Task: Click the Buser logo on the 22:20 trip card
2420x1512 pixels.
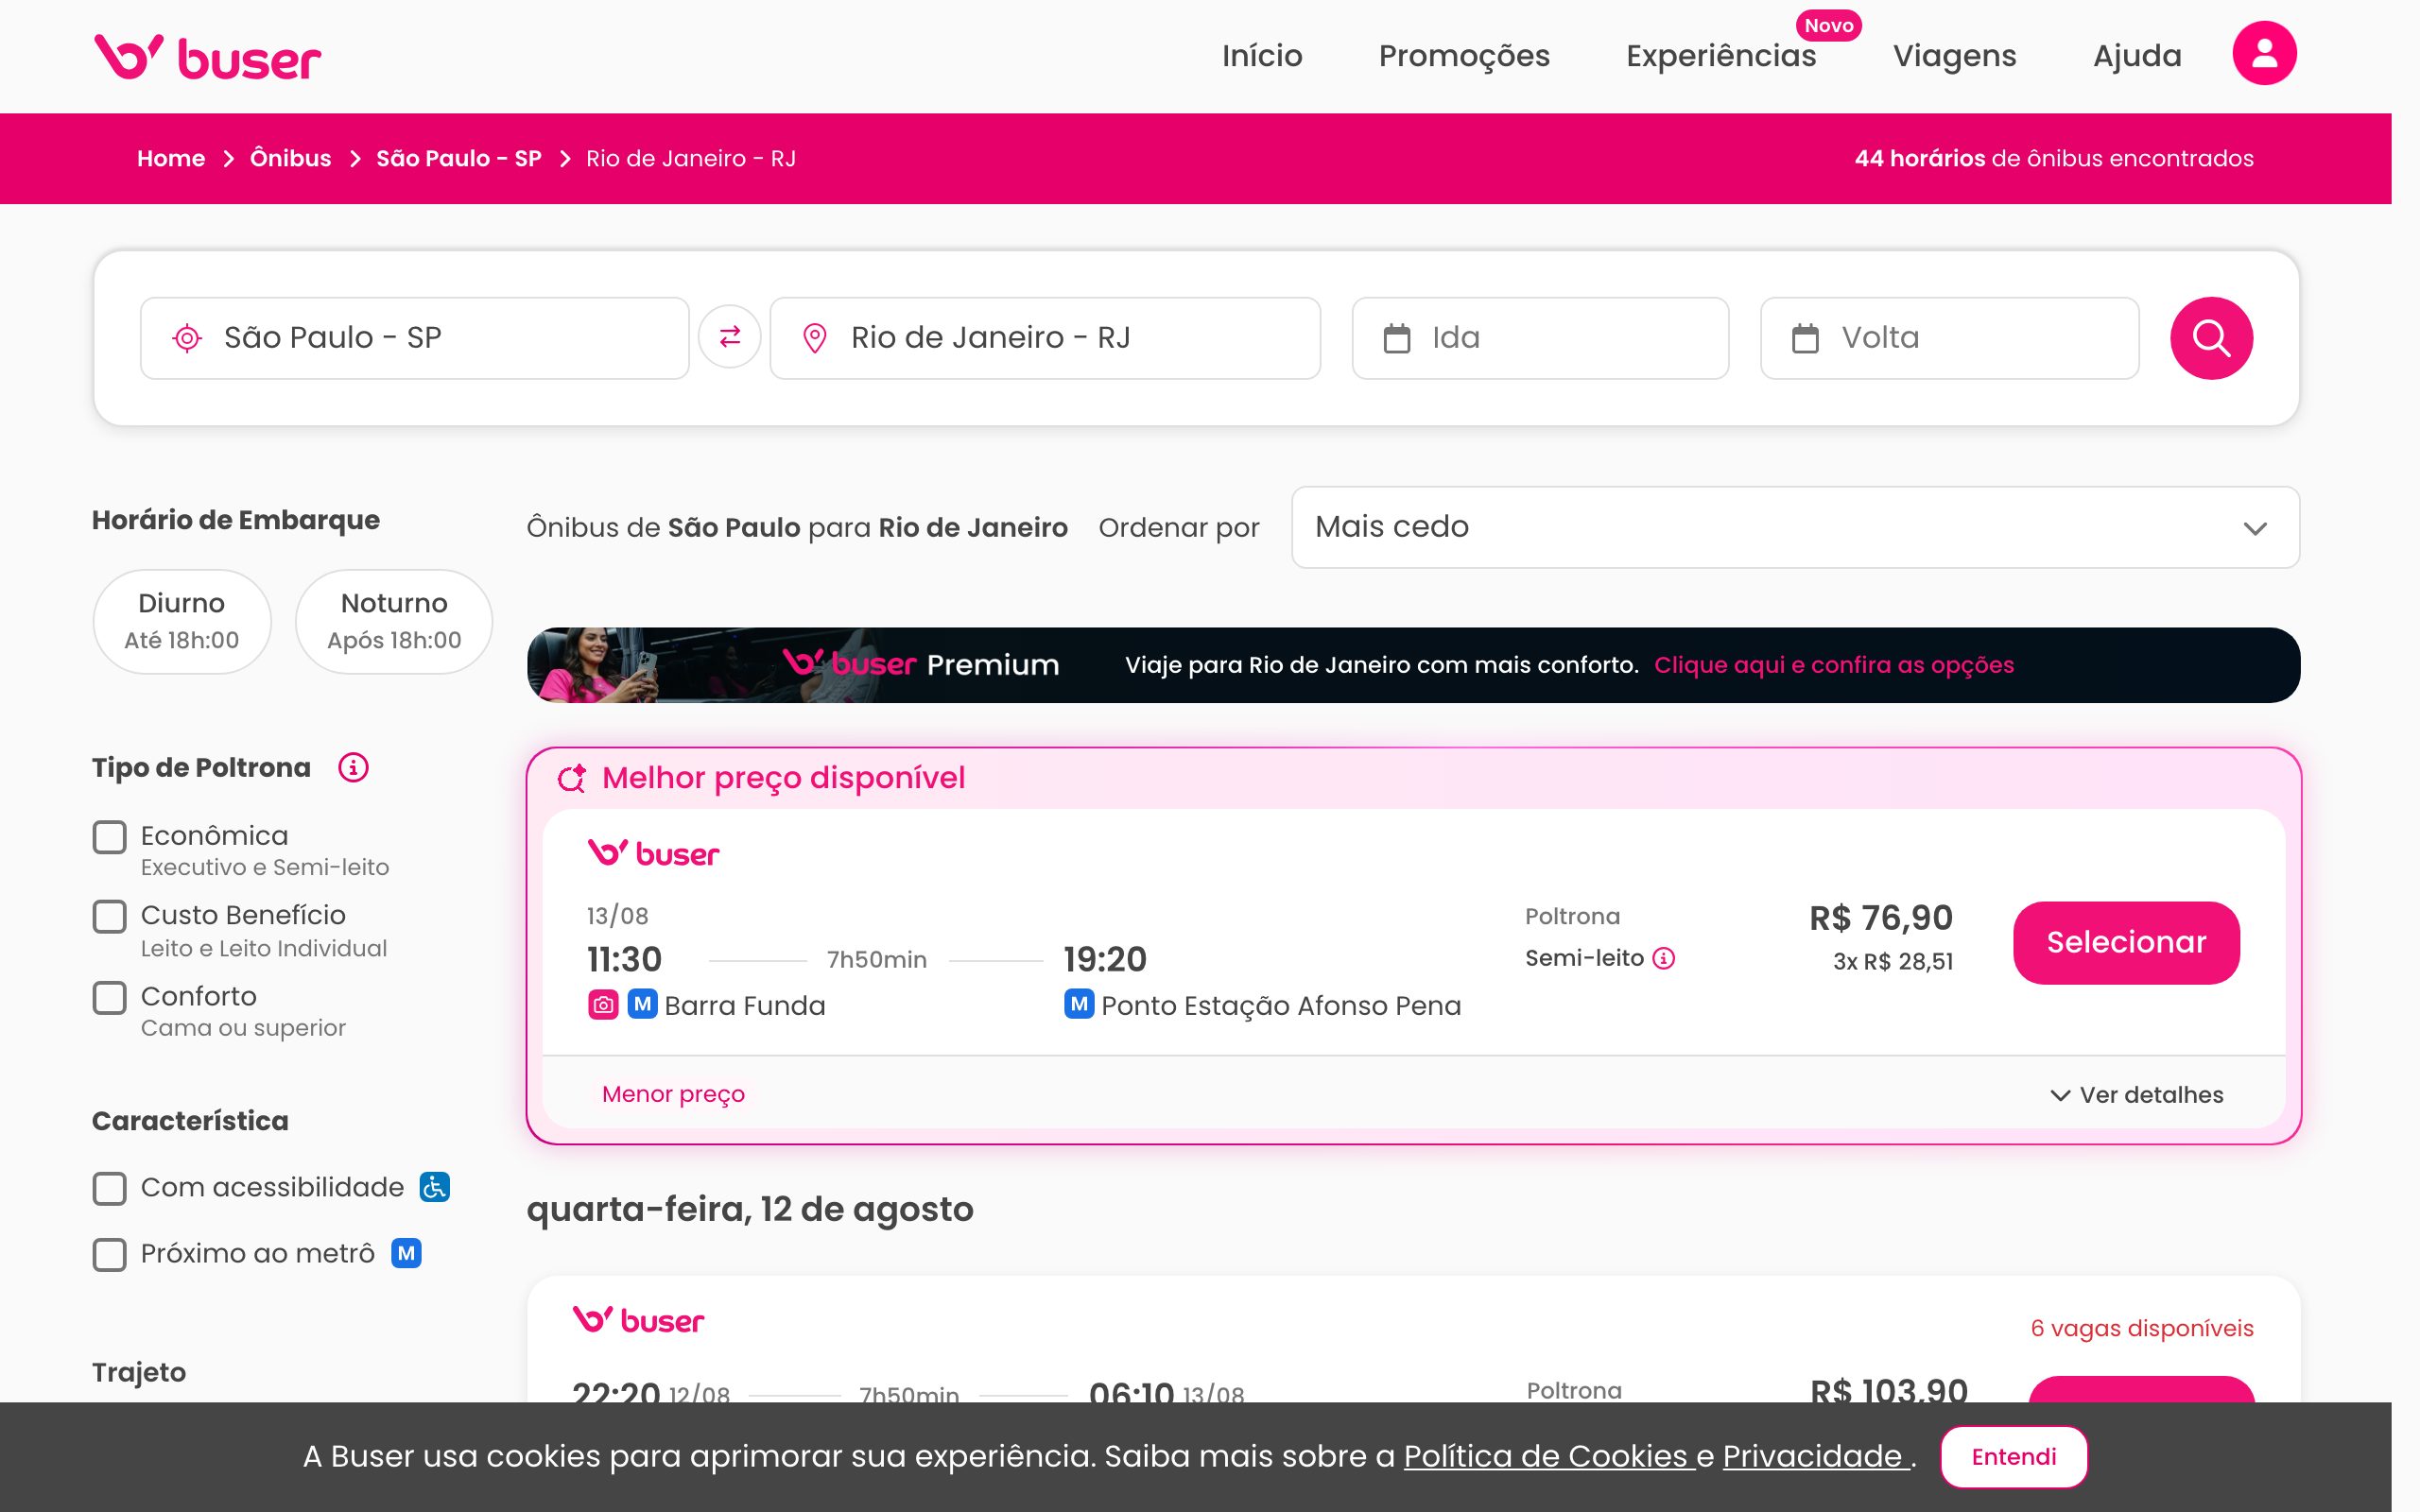Action: pyautogui.click(x=638, y=1320)
